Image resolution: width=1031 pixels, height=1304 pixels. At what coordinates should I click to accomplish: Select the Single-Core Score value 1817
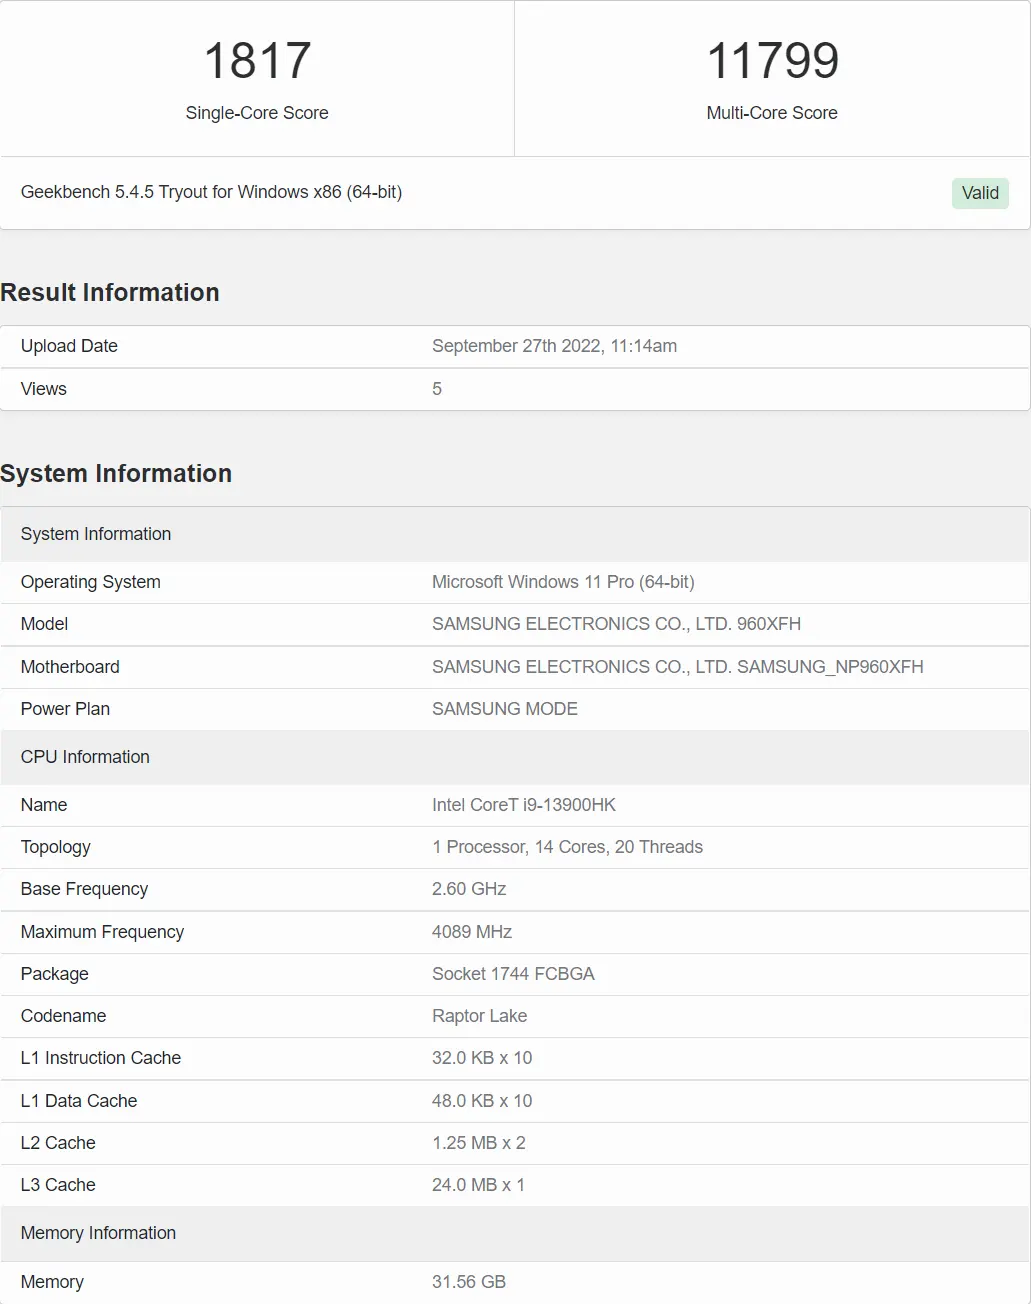[257, 61]
